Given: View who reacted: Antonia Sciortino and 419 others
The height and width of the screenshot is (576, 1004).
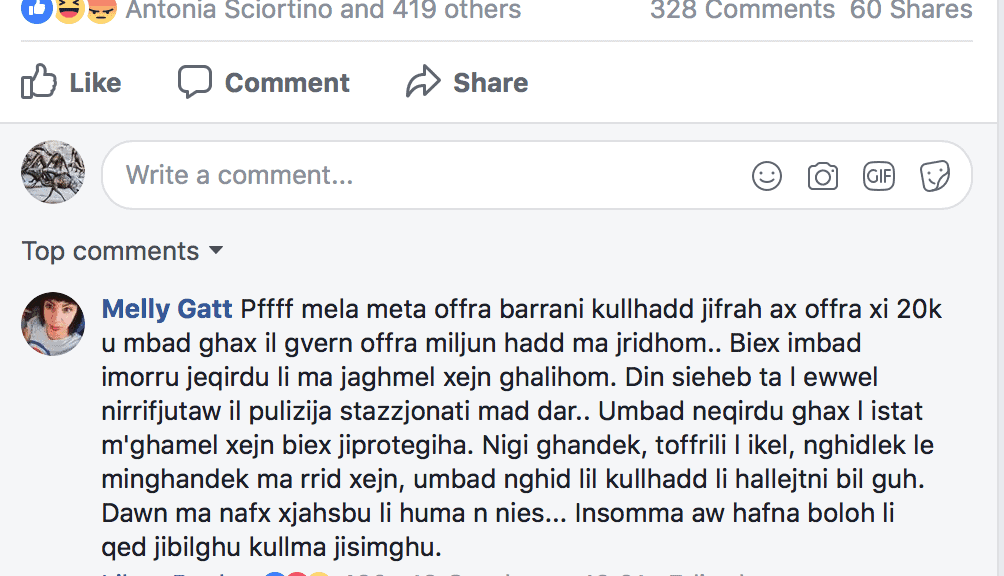Looking at the screenshot, I should click(x=323, y=11).
